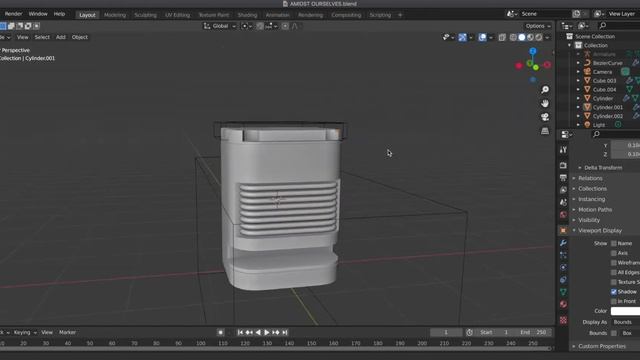Screen dimensions: 640x360
Task: Open the Modifier properties wrench tab
Action: (563, 243)
